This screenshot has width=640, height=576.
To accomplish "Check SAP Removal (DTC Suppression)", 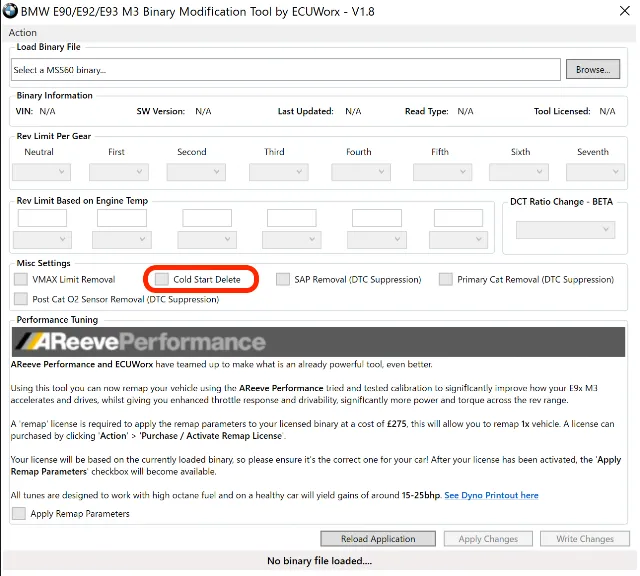I will (282, 279).
